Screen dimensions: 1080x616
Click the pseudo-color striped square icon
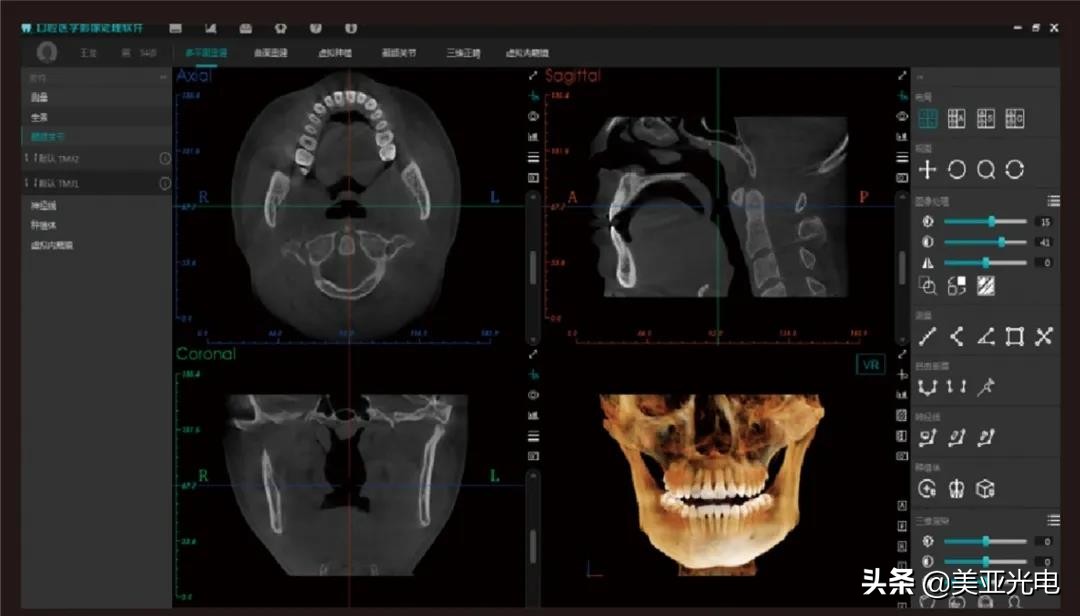pos(986,286)
